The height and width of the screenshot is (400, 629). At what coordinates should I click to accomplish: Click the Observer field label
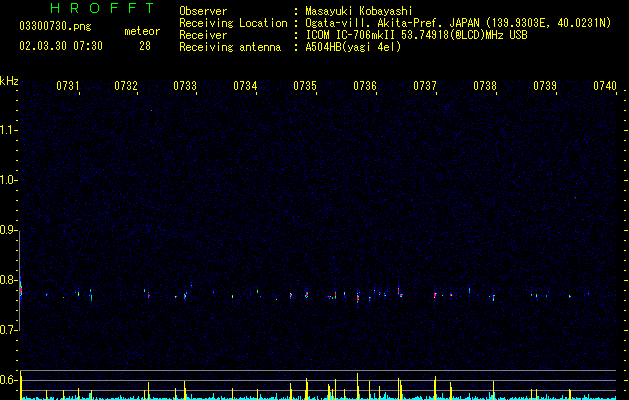203,11
